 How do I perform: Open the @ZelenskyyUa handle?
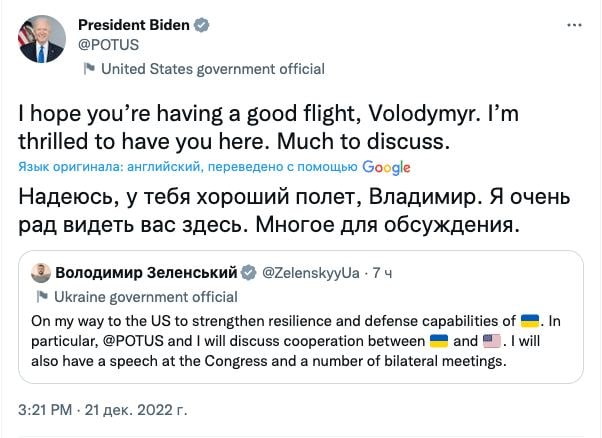pyautogui.click(x=310, y=272)
